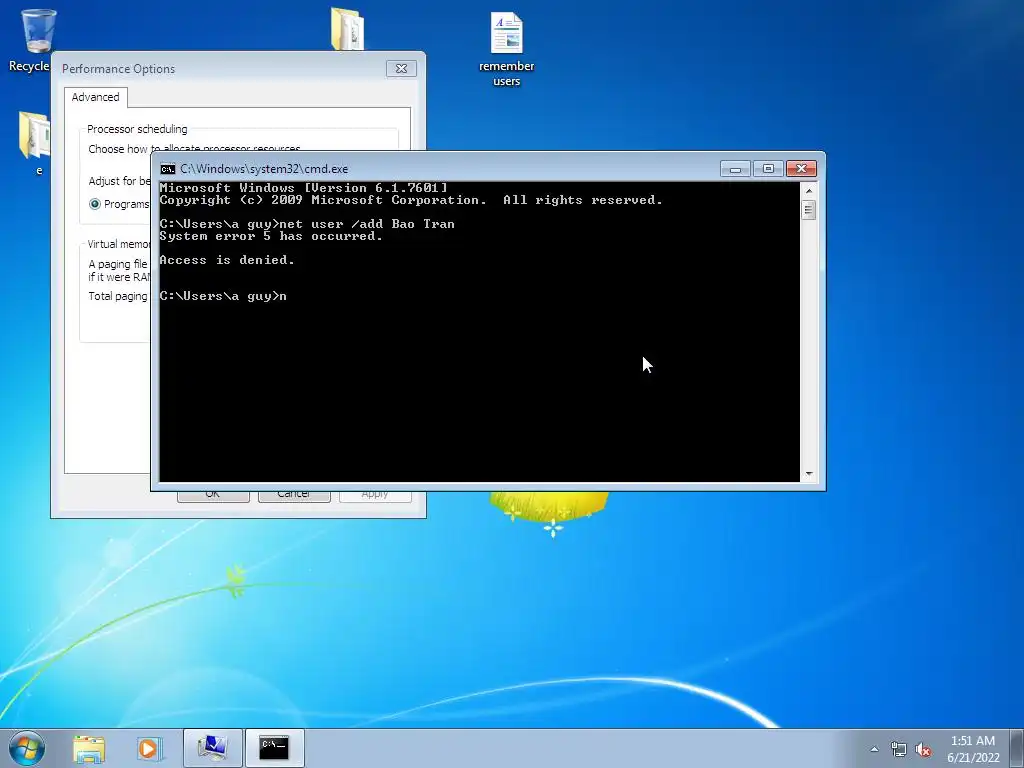The height and width of the screenshot is (768, 1024).
Task: Click the 'Performance Options' dialog title
Action: pyautogui.click(x=118, y=69)
